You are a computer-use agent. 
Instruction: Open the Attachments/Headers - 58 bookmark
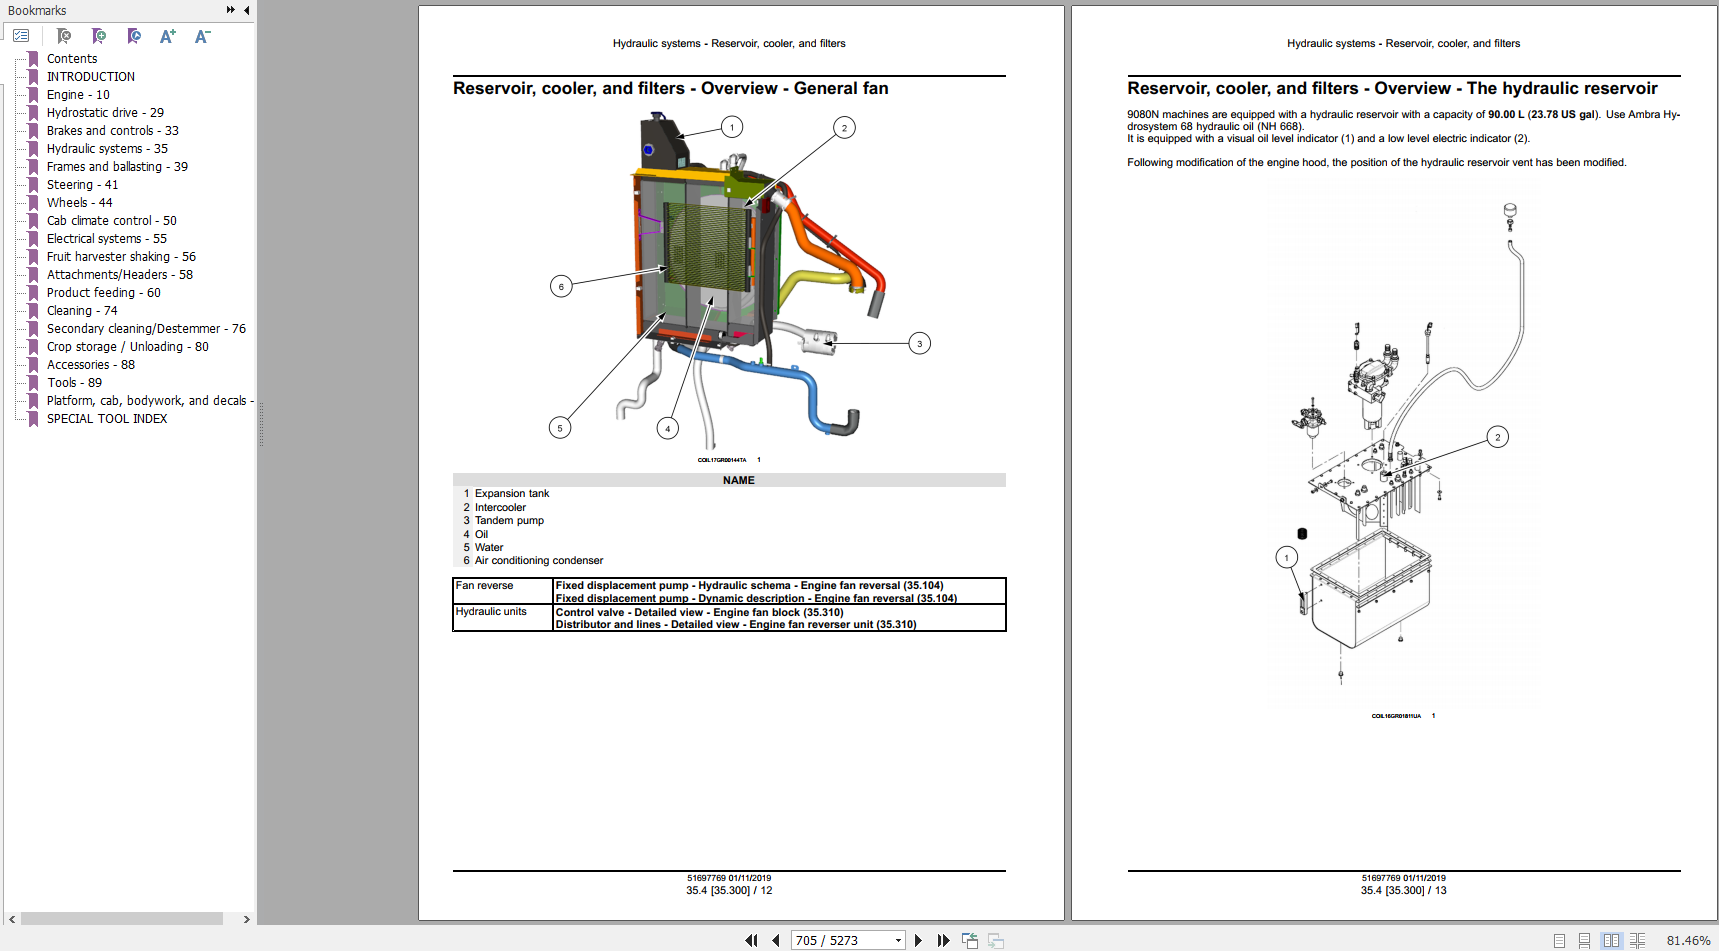120,275
